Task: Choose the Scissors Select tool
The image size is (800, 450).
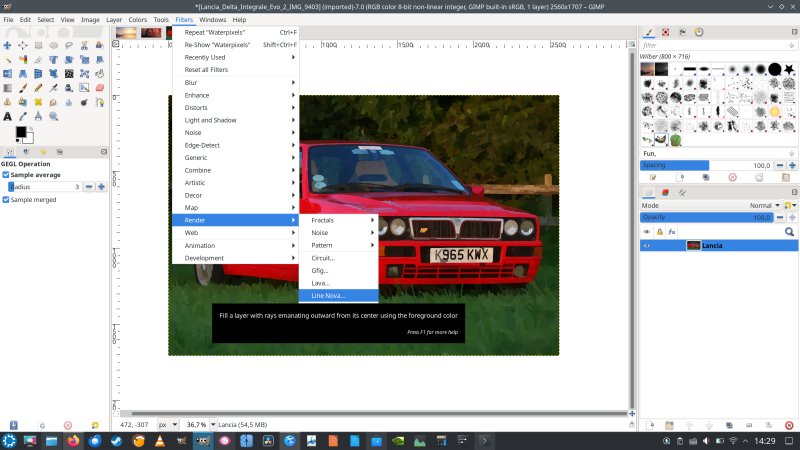Action: pos(83,44)
